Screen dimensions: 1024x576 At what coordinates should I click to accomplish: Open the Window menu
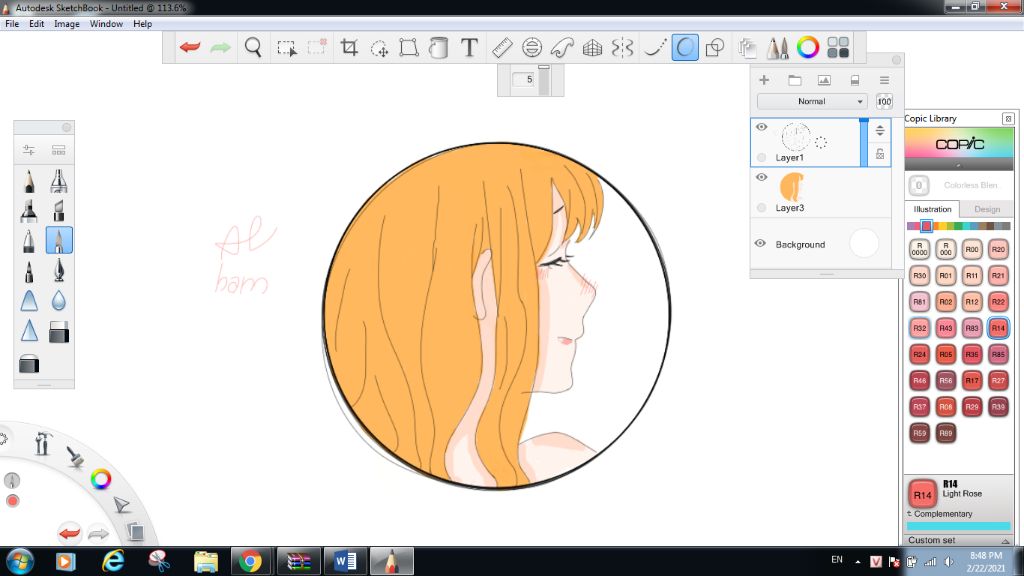[106, 24]
